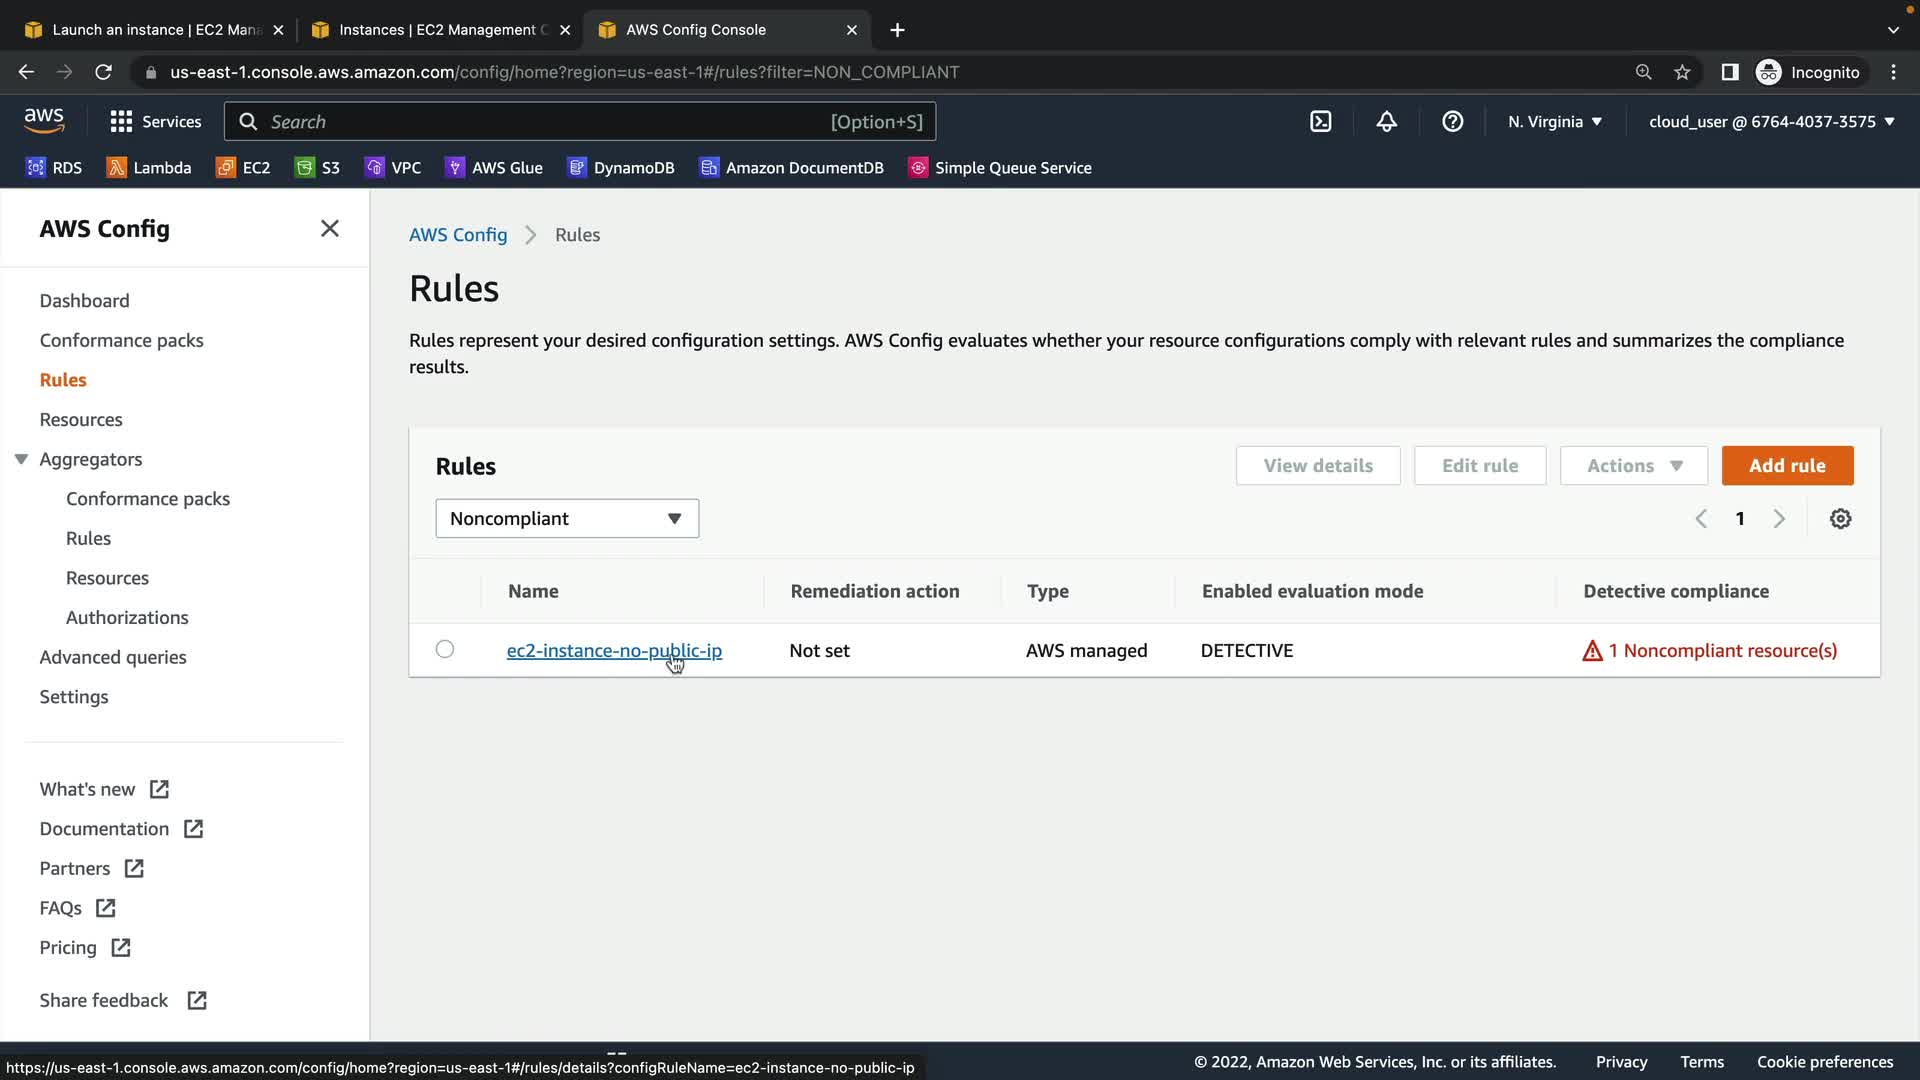Open the notifications bell

1386,122
